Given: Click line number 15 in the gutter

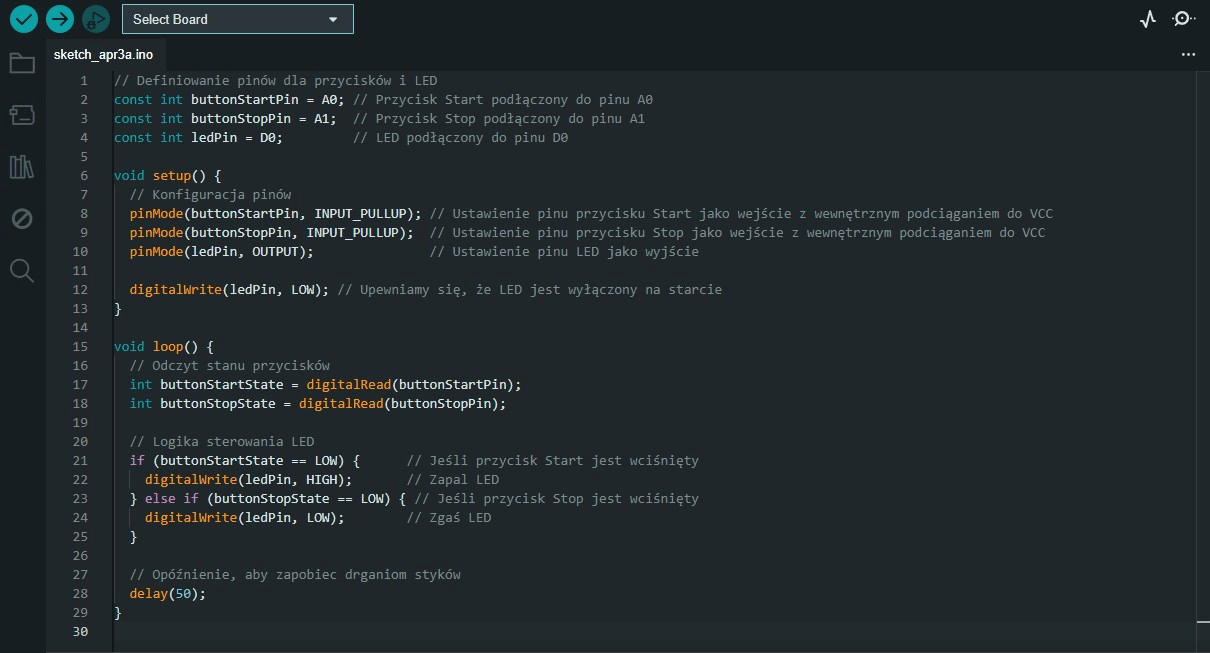Looking at the screenshot, I should click(x=81, y=347).
